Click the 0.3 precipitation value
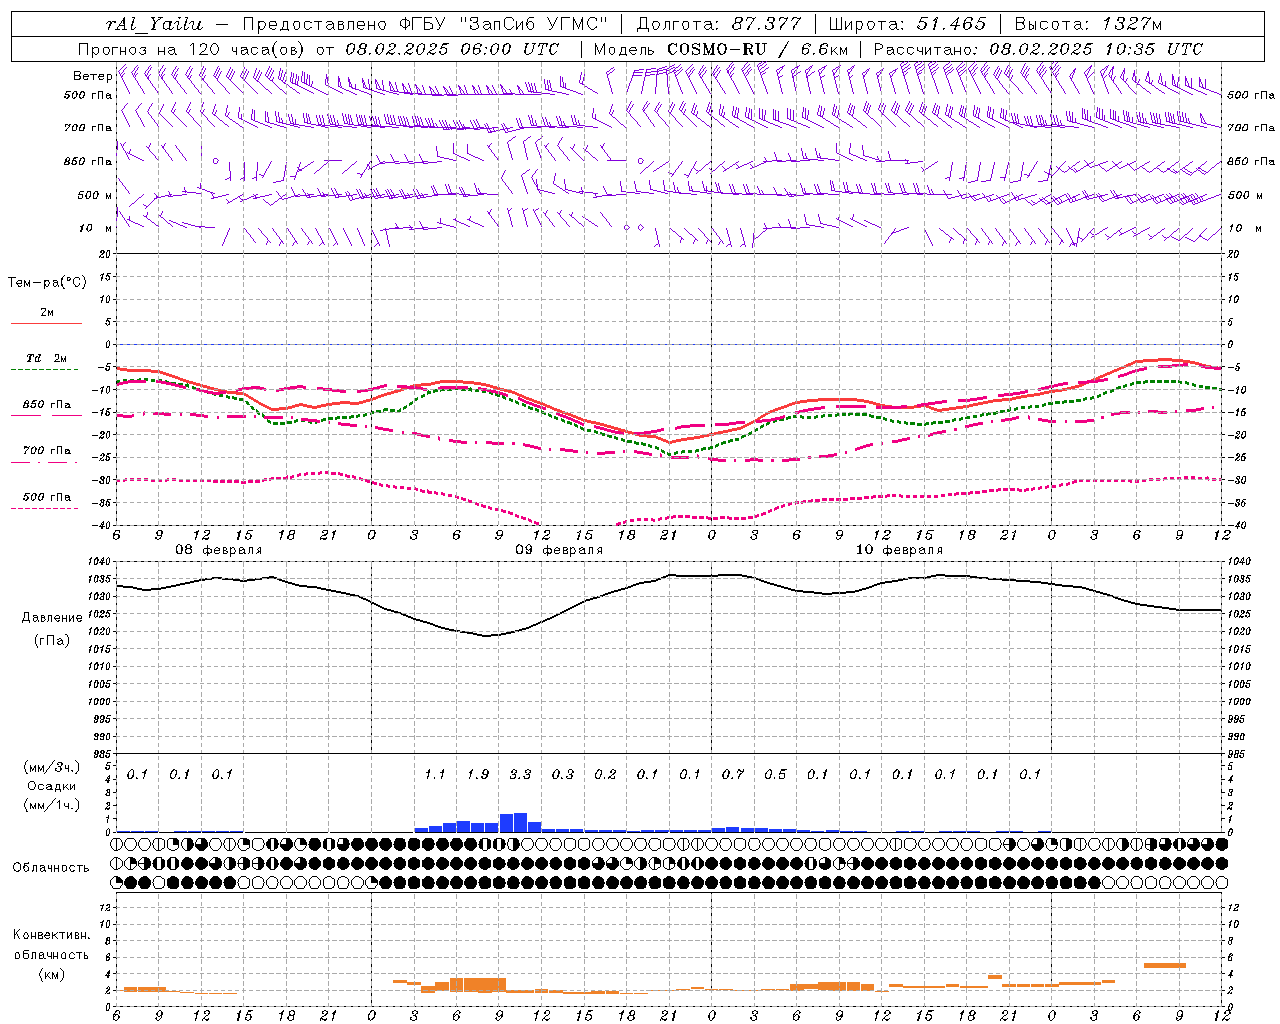Image resolution: width=1280 pixels, height=1024 pixels. click(563, 774)
